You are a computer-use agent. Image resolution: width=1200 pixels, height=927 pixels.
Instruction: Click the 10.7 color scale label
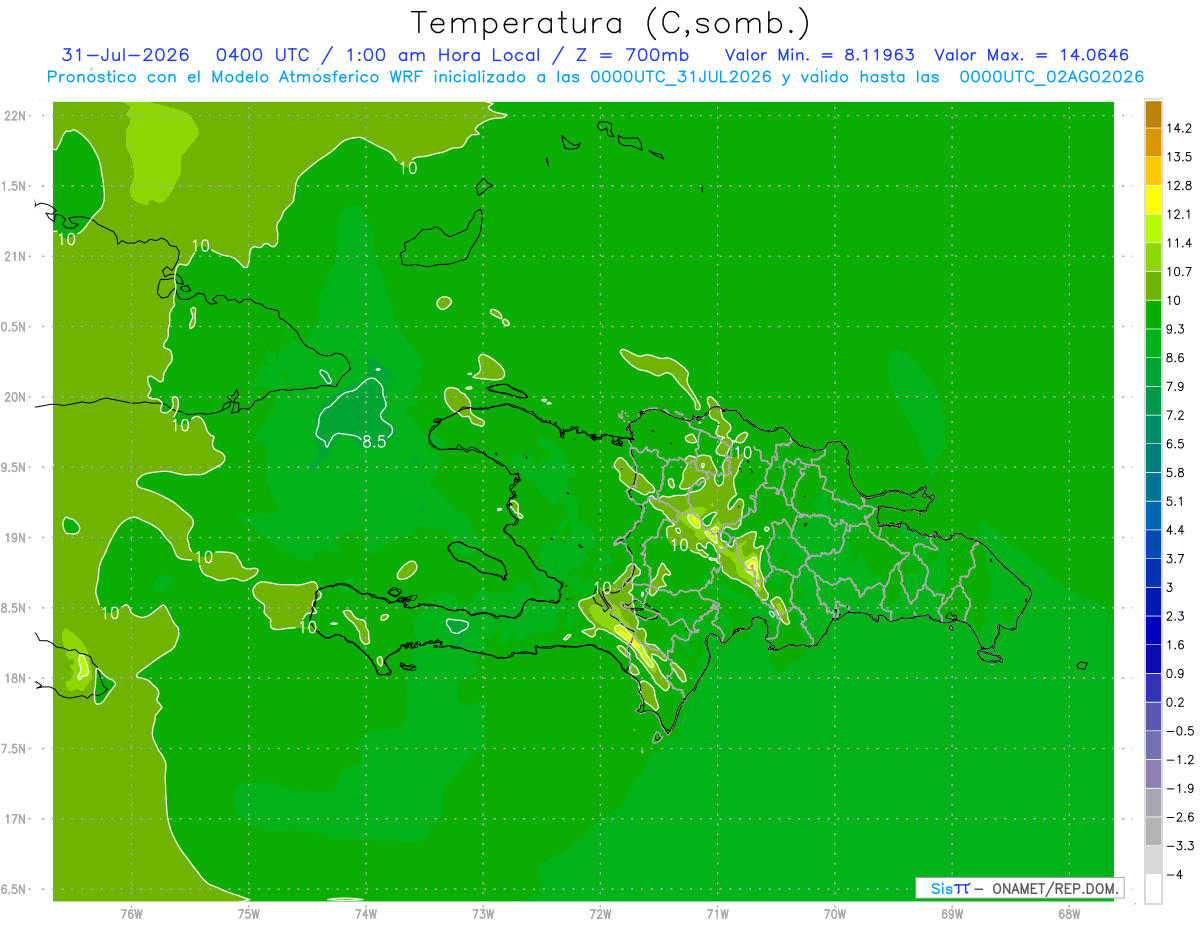coord(1180,272)
